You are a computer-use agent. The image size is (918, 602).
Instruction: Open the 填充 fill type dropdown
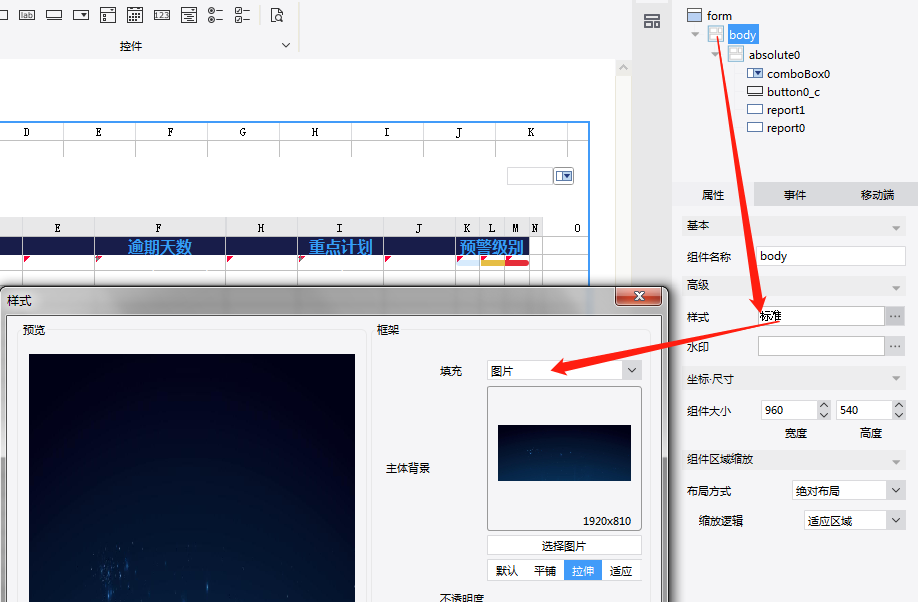[x=632, y=370]
